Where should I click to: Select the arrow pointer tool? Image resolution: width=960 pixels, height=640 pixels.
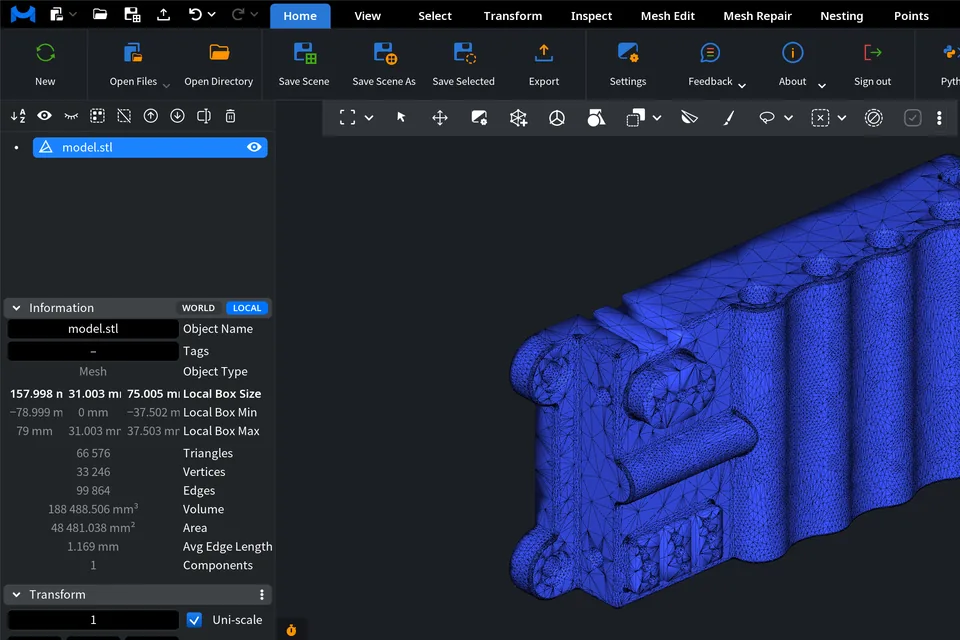click(x=401, y=118)
